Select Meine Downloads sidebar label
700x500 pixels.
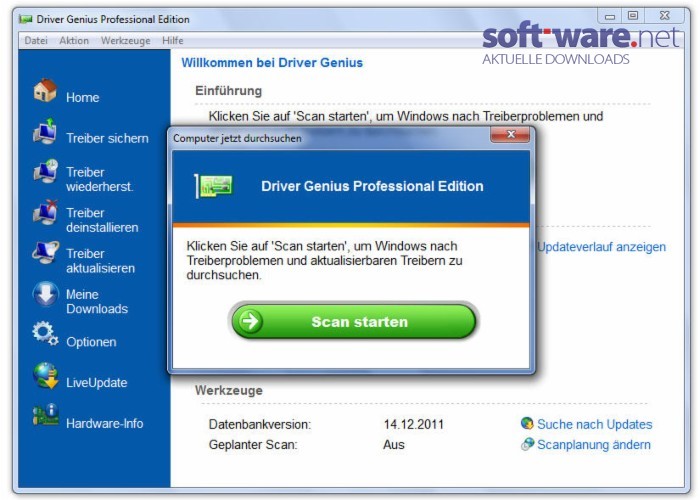[x=97, y=301]
